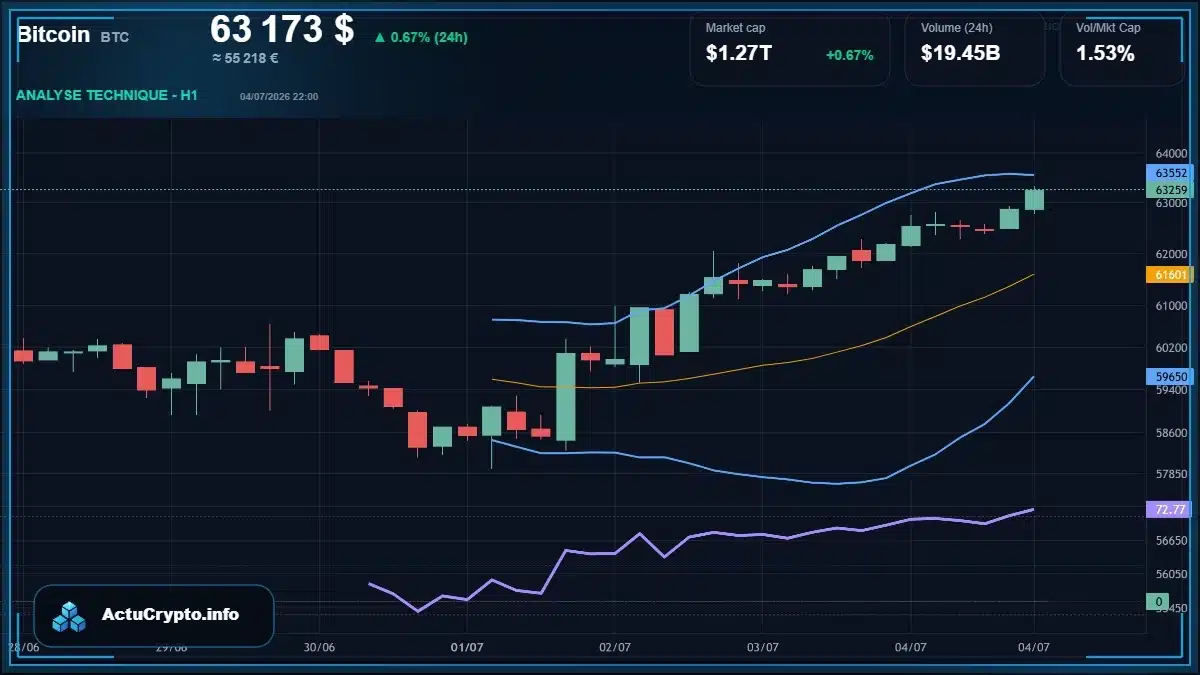Click the Volume (24h) card label
Image resolution: width=1200 pixels, height=675 pixels.
point(956,28)
